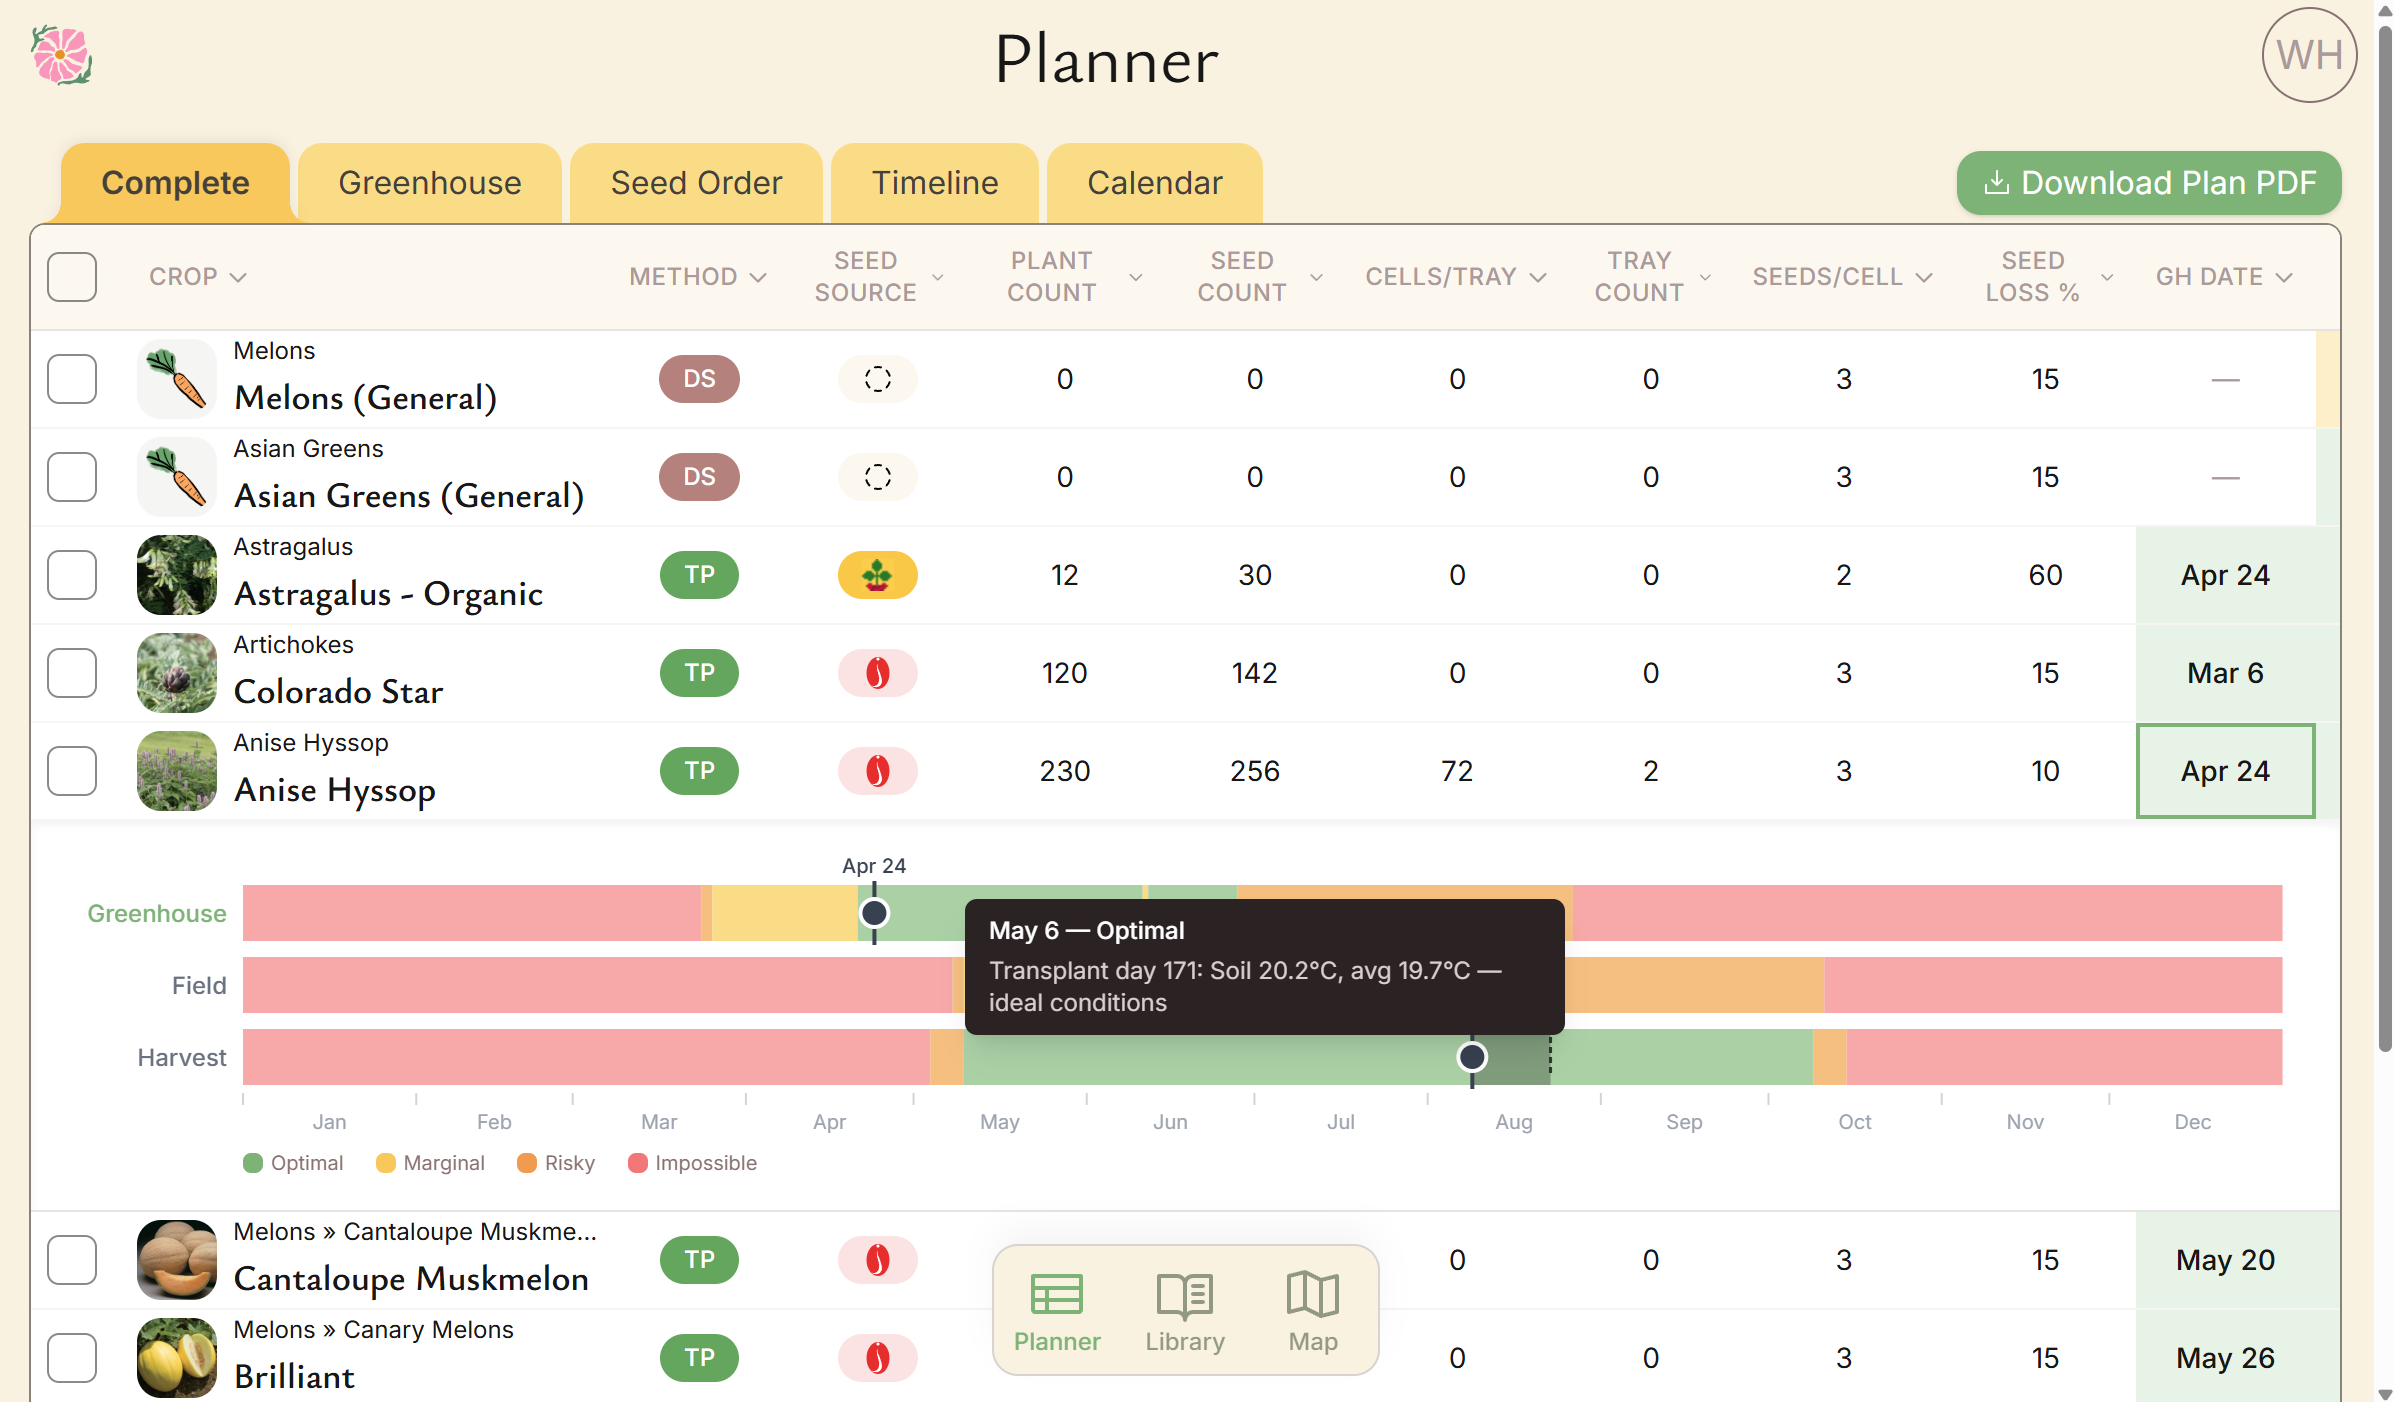Open the WH profile avatar

coord(2308,55)
